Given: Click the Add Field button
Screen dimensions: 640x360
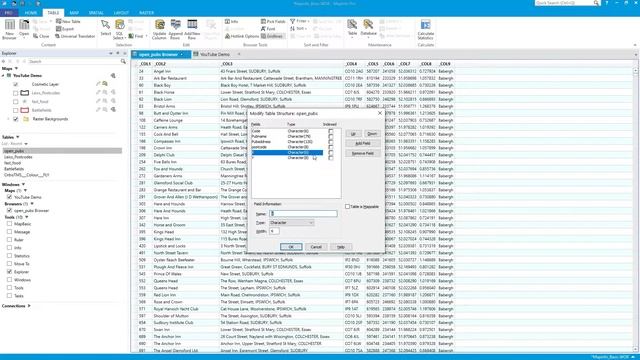Looking at the screenshot, I should [362, 143].
